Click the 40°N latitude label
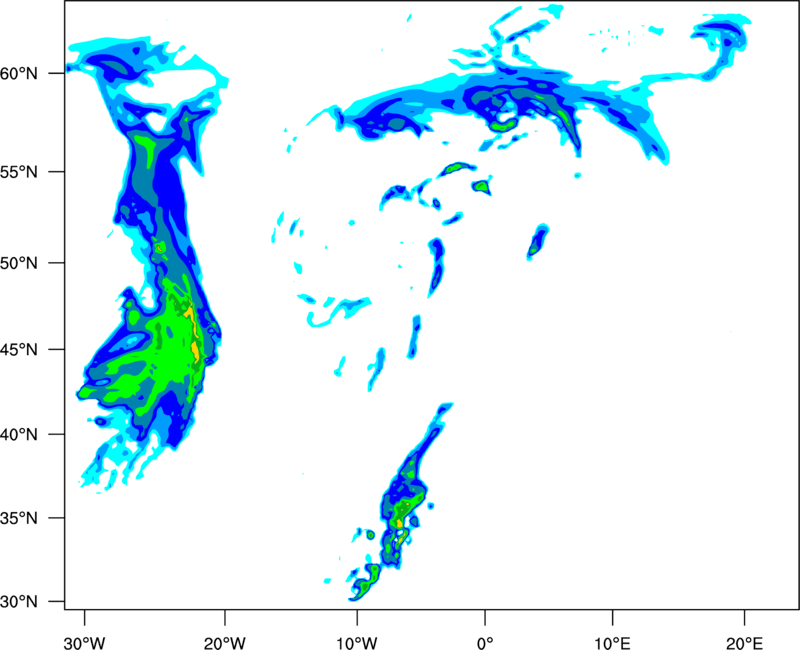 [x=19, y=435]
